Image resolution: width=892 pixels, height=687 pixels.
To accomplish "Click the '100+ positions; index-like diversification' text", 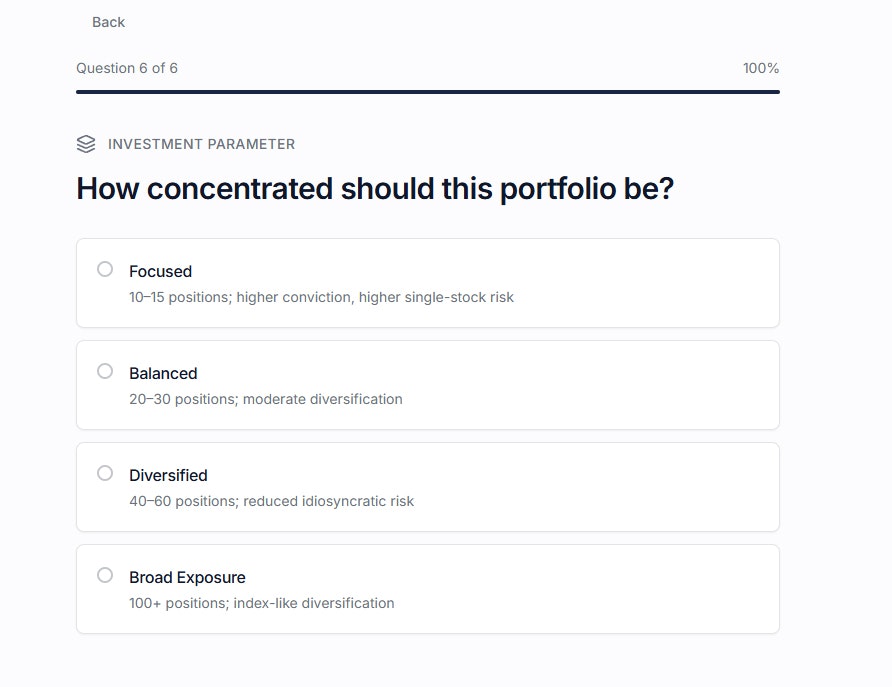I will (262, 603).
